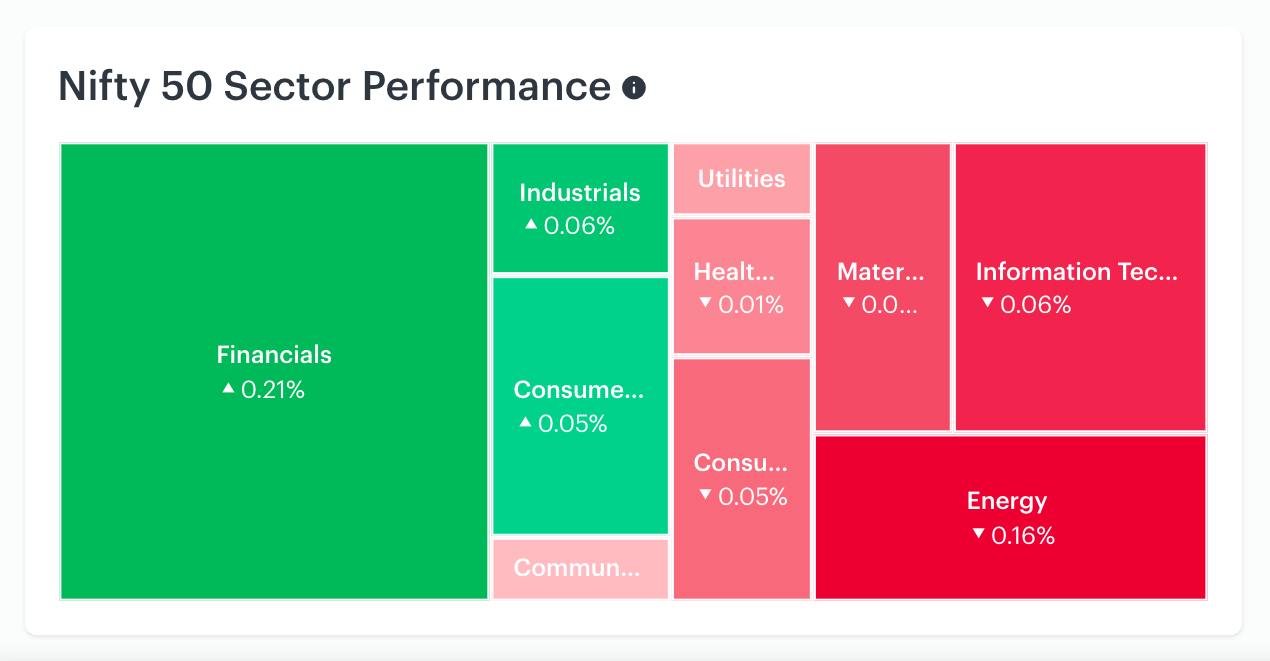Click the up arrow in Financials tile
This screenshot has height=661, width=1270.
tap(228, 388)
